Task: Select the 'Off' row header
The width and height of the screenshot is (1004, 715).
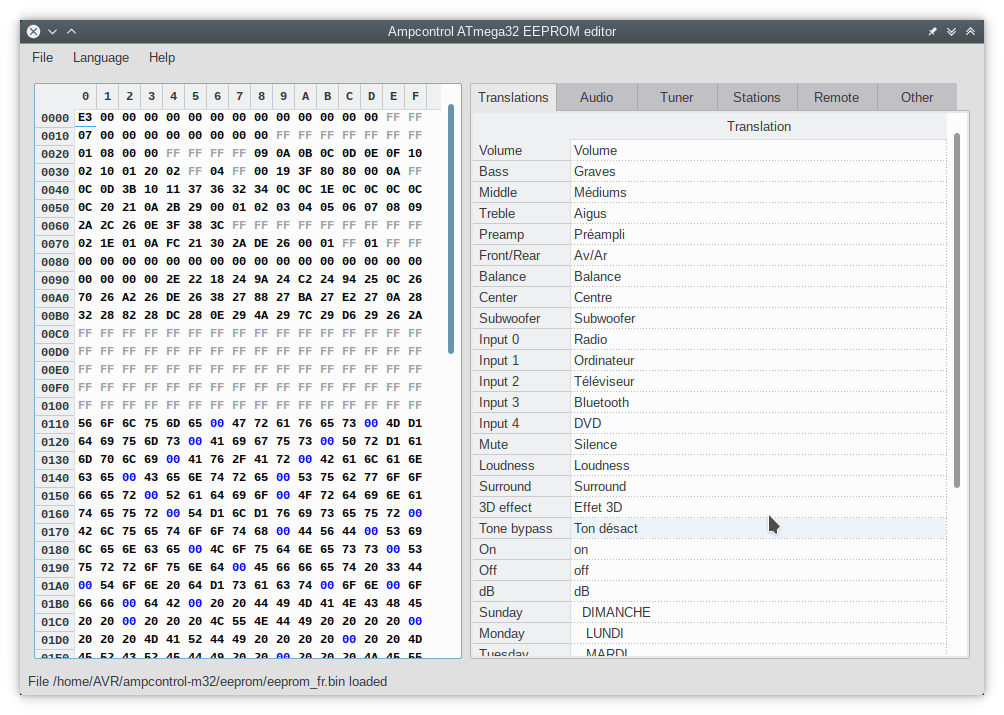Action: point(521,570)
